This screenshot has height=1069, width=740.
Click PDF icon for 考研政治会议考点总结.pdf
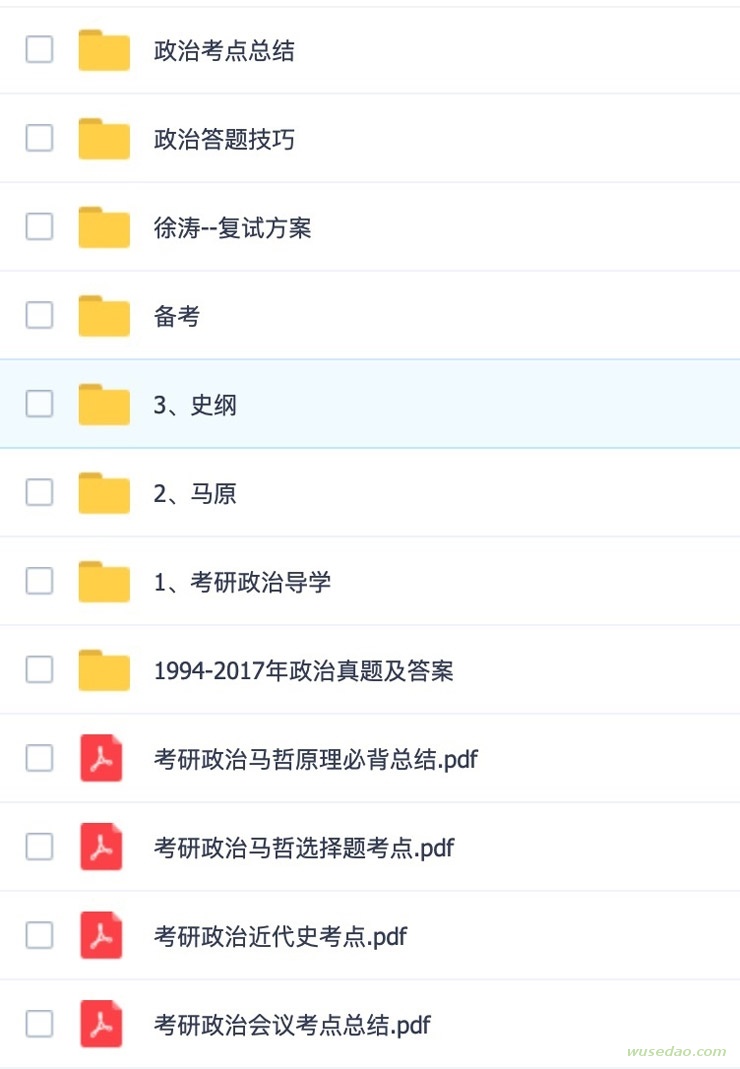pos(101,1024)
